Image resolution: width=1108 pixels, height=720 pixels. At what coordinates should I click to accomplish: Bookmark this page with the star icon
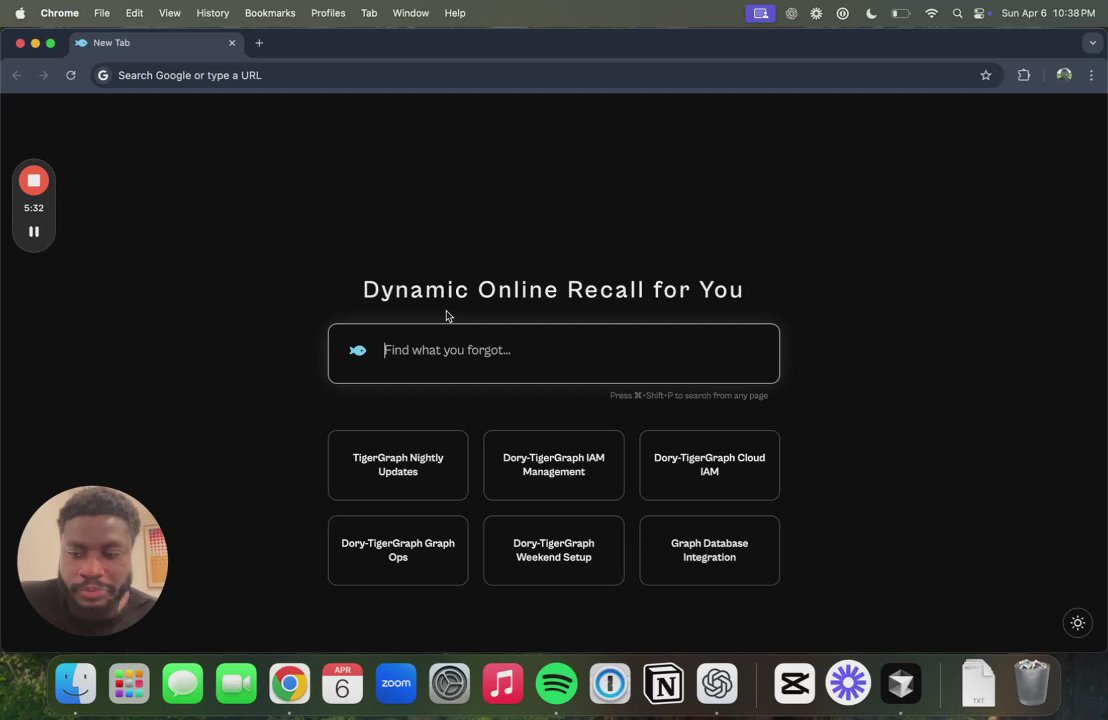click(985, 75)
